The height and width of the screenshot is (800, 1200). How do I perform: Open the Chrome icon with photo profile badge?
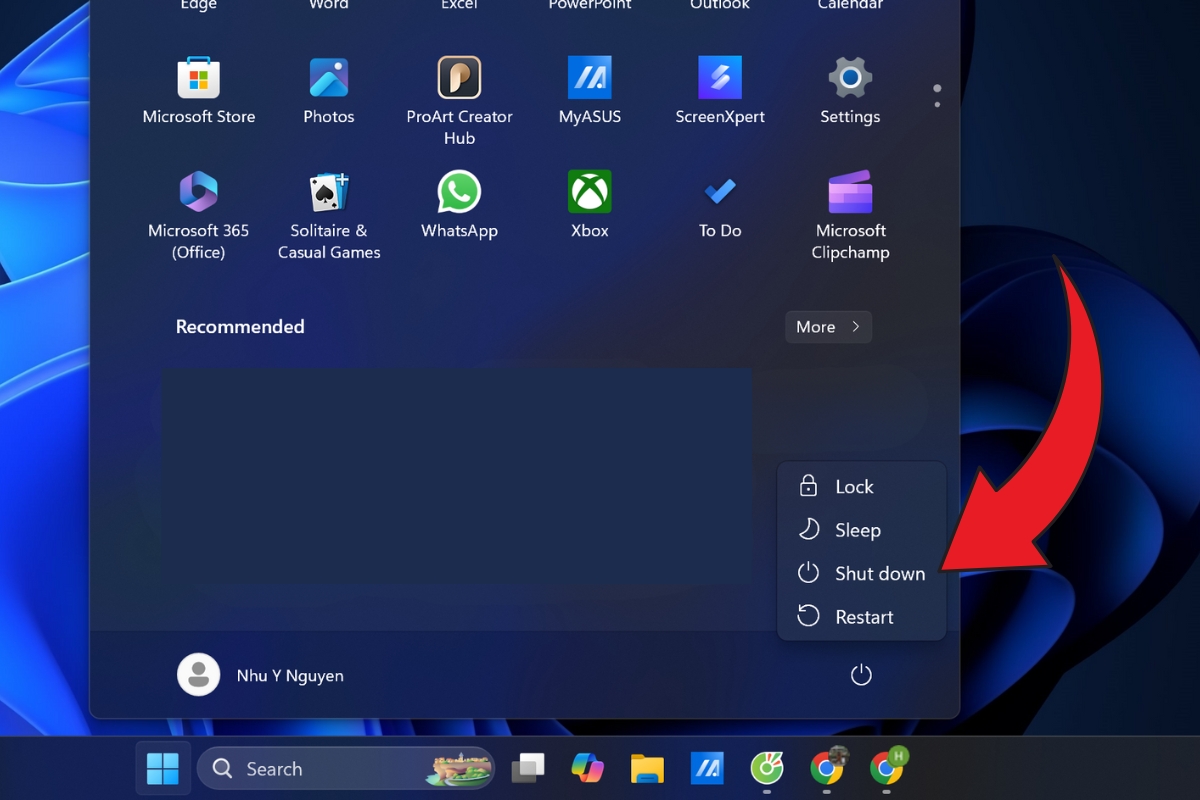(827, 767)
